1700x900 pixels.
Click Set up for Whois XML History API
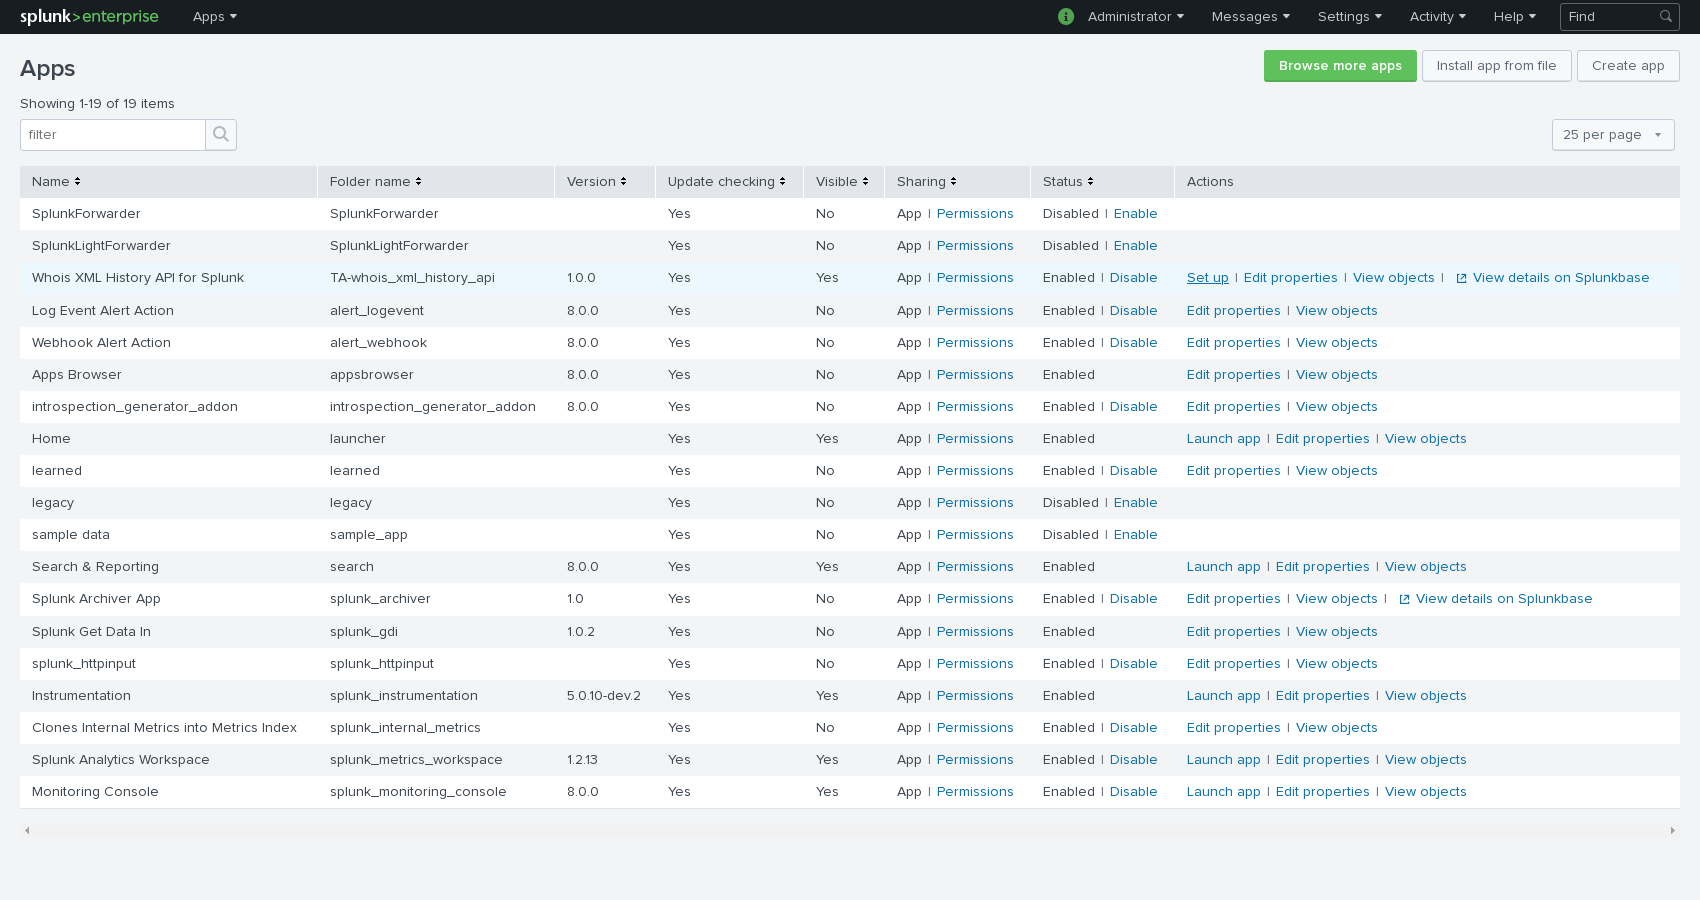1207,278
